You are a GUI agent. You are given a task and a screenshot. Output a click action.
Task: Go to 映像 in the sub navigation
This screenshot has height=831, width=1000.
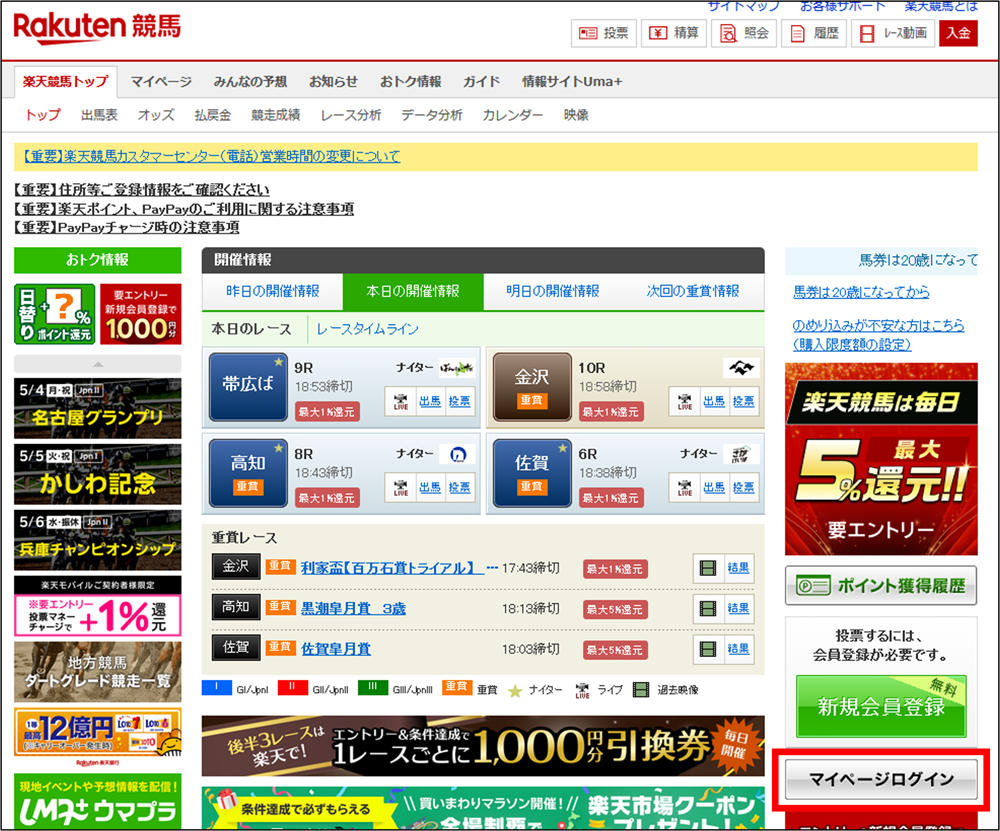point(576,115)
